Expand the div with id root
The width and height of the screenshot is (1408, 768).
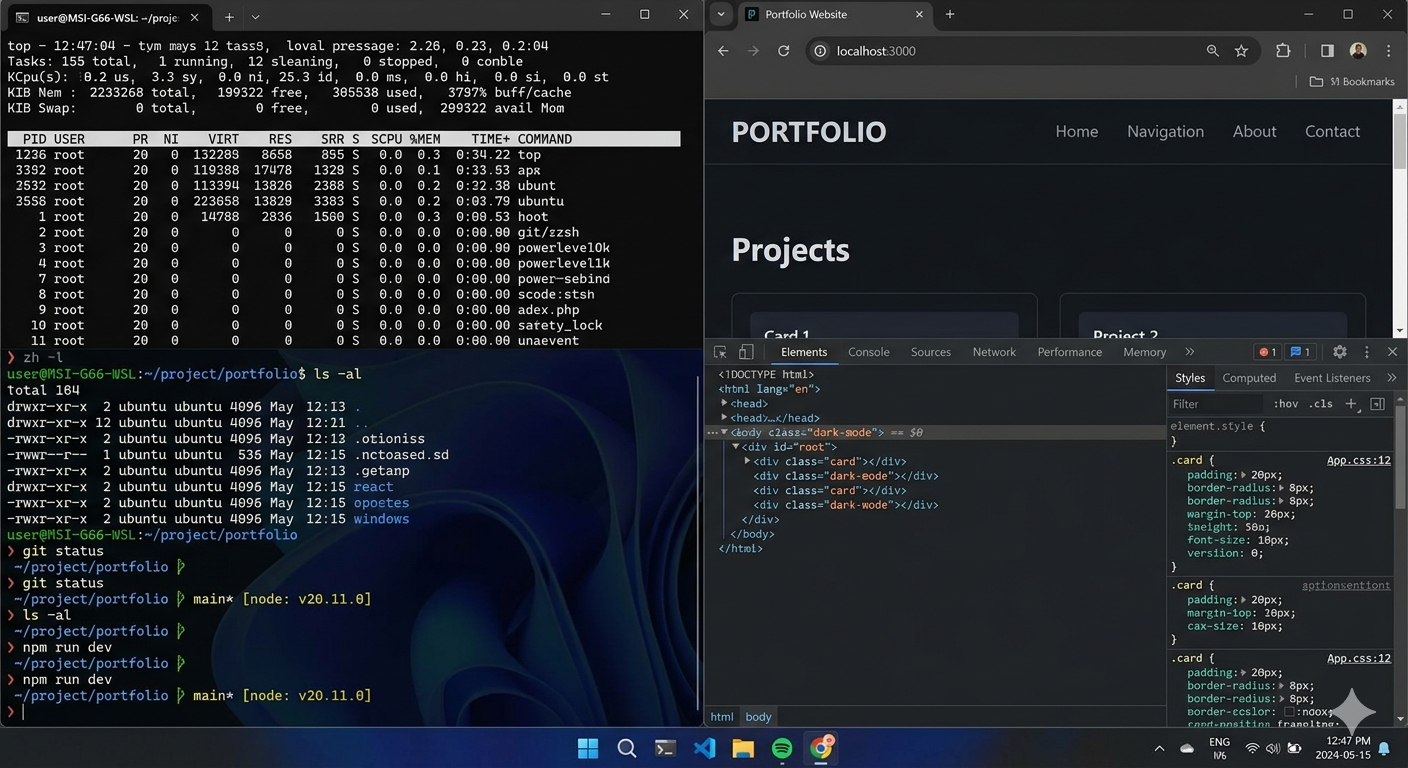(735, 446)
